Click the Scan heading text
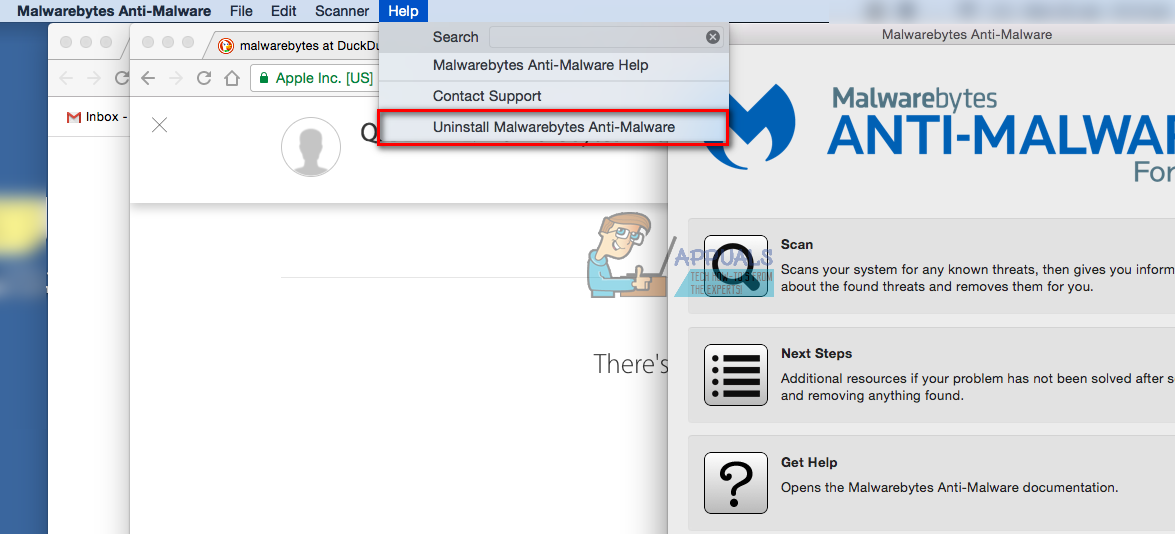1175x534 pixels. click(x=797, y=244)
